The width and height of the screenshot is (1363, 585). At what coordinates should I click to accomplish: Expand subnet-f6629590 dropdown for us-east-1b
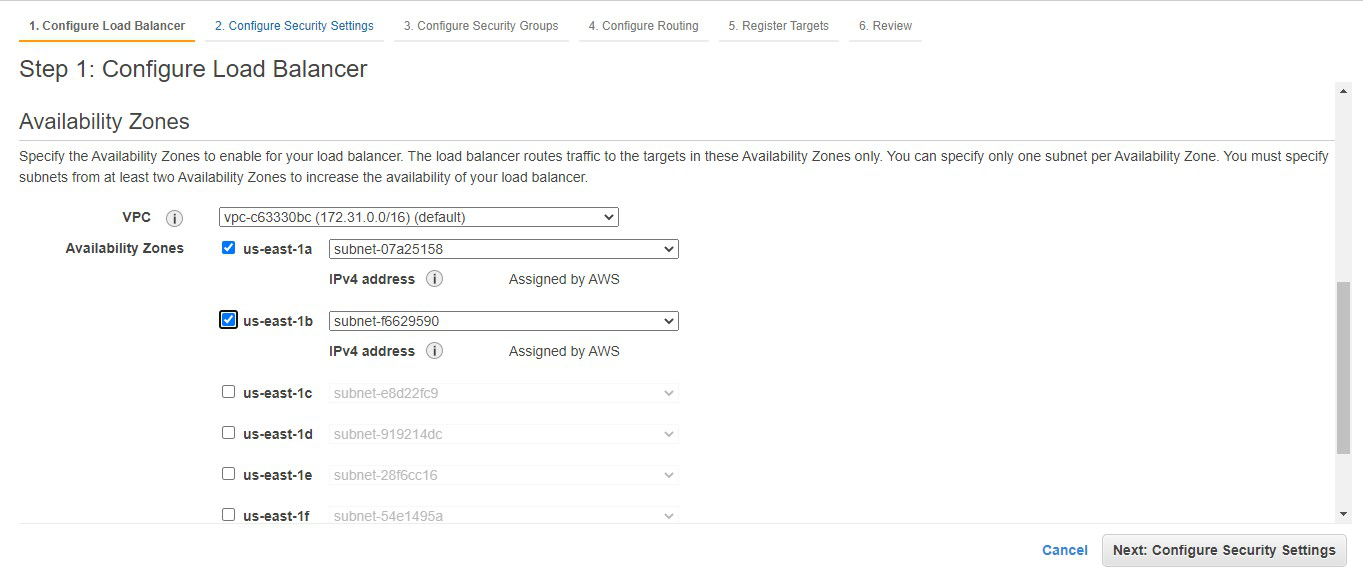[x=503, y=321]
